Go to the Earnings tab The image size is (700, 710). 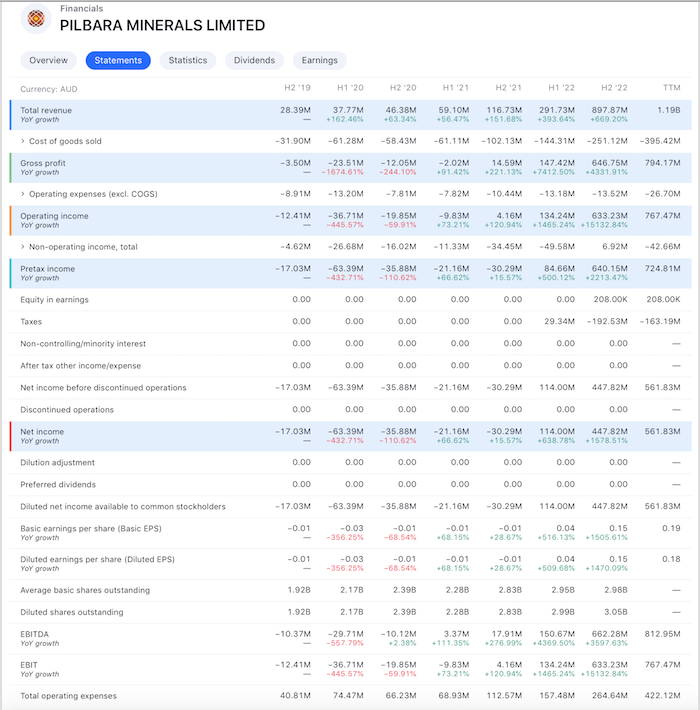click(320, 60)
